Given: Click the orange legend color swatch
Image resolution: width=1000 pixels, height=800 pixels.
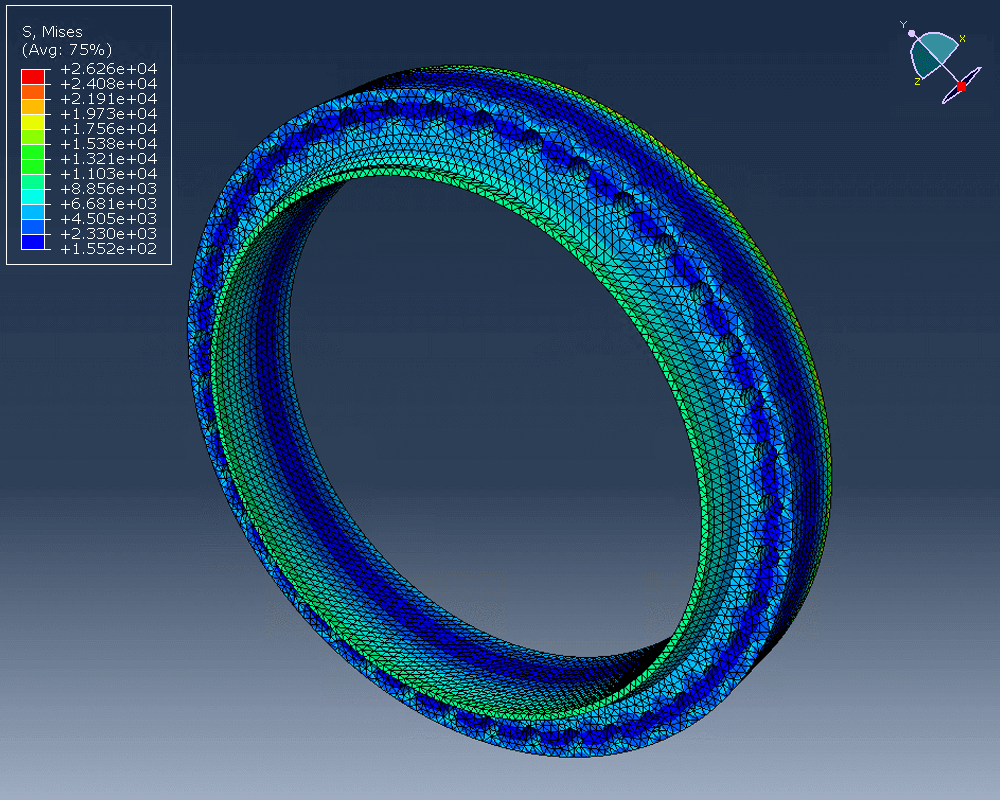Looking at the screenshot, I should [x=33, y=92].
